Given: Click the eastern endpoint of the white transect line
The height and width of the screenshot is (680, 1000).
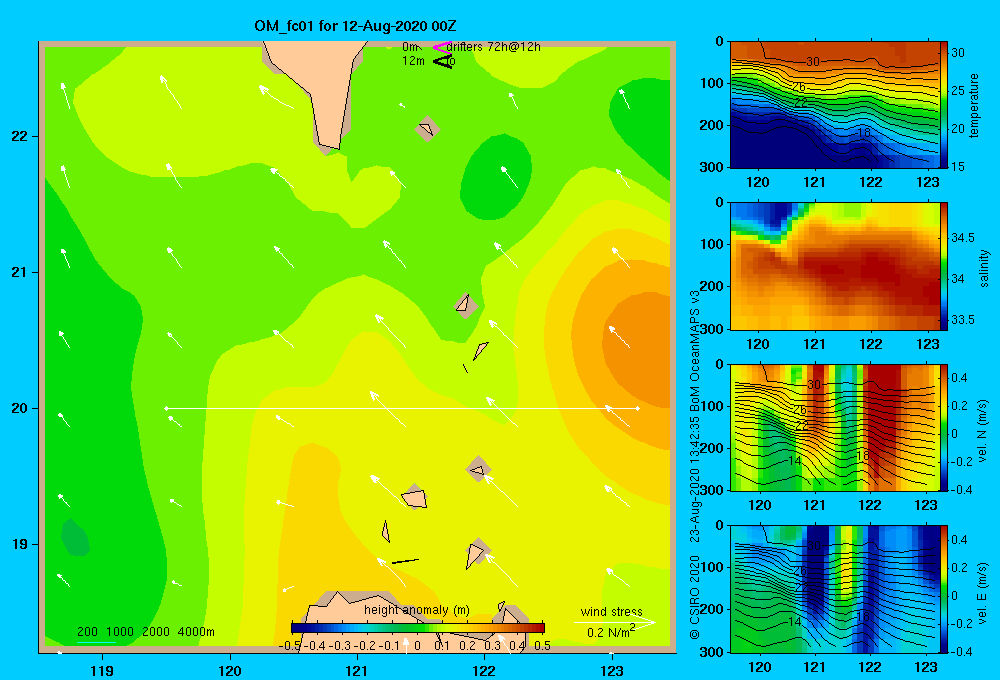Looking at the screenshot, I should click(637, 408).
